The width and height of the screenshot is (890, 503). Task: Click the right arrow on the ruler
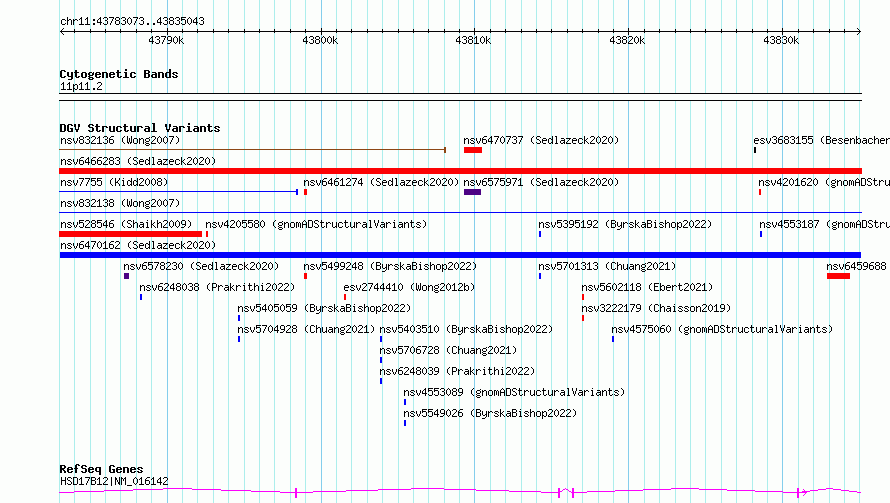point(859,31)
